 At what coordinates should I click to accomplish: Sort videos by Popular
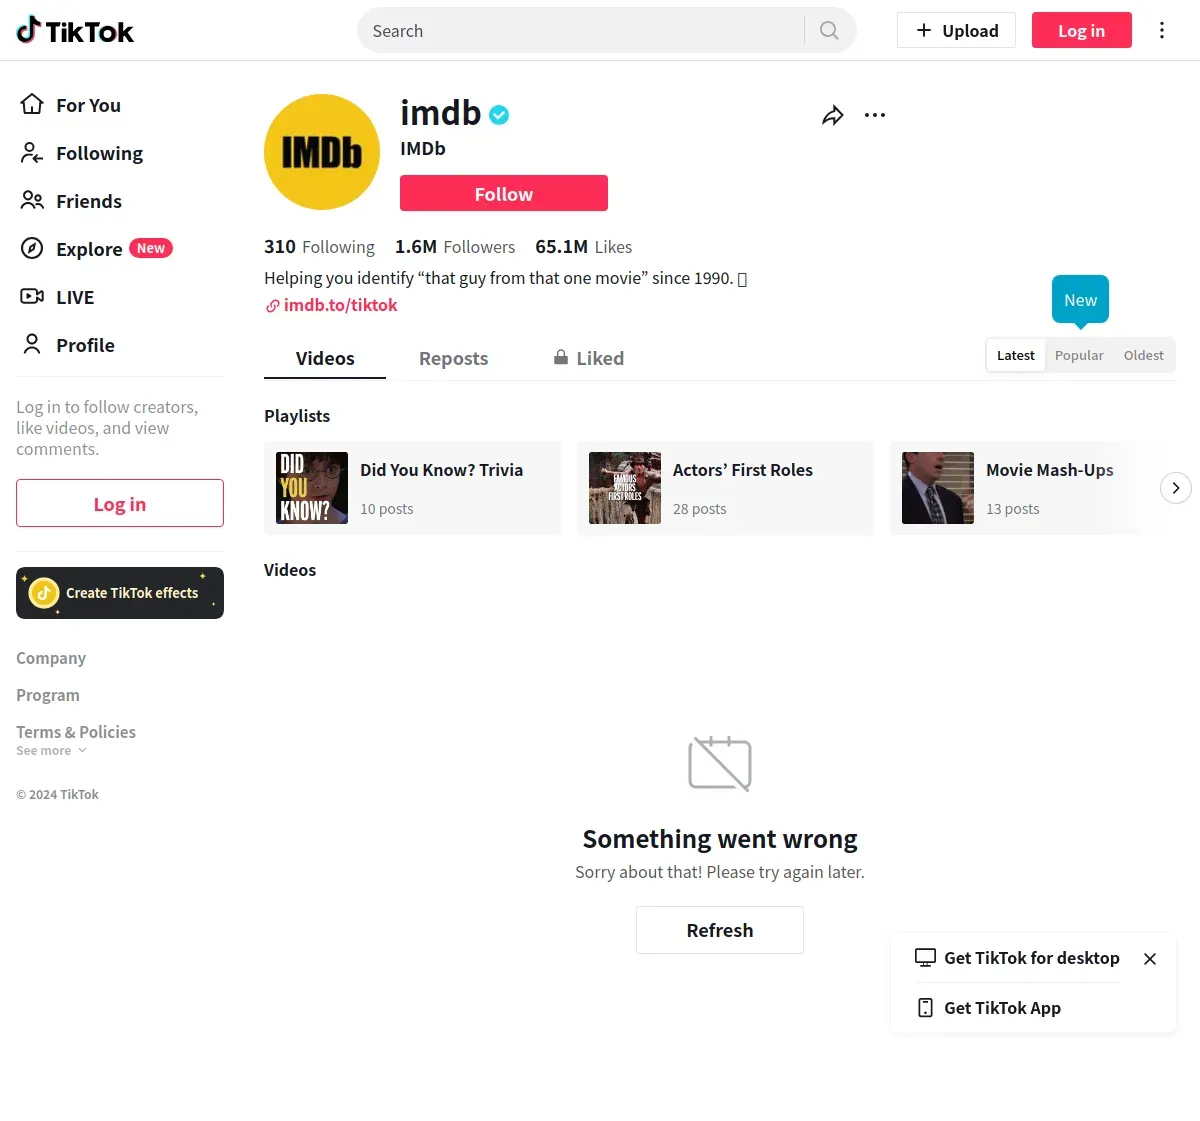(1079, 355)
